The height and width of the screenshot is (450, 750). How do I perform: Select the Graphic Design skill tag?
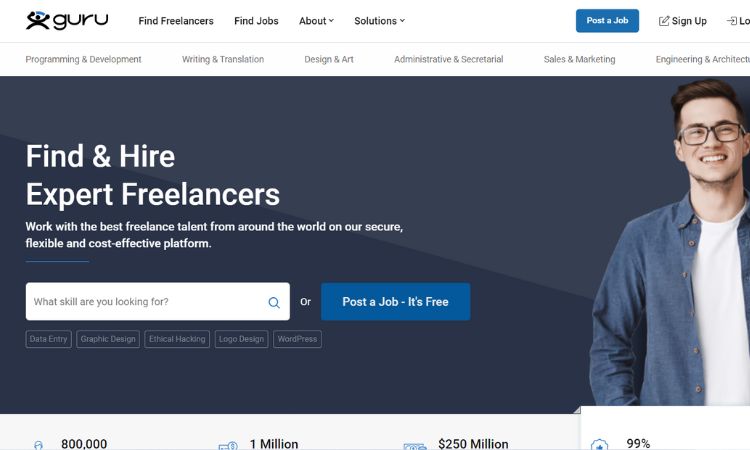(x=108, y=339)
